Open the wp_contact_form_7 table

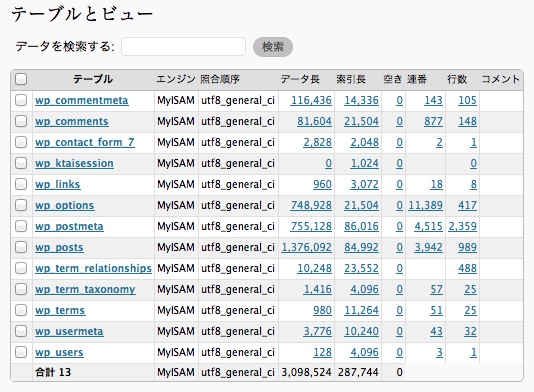coord(85,142)
